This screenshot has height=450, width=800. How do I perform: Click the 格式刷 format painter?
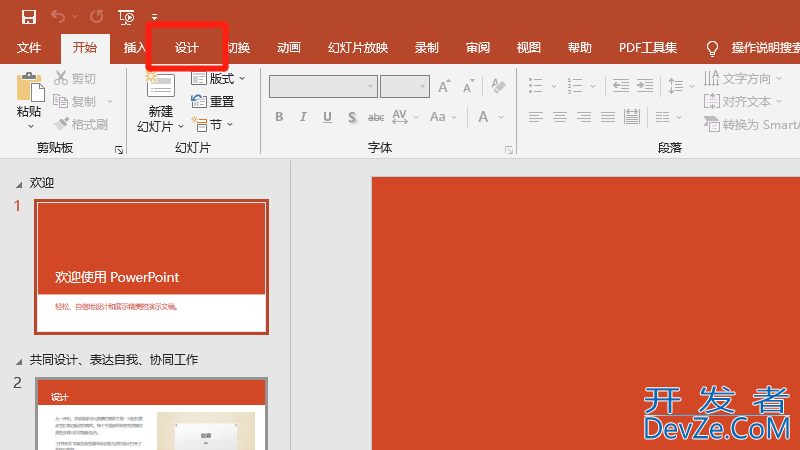click(x=81, y=124)
